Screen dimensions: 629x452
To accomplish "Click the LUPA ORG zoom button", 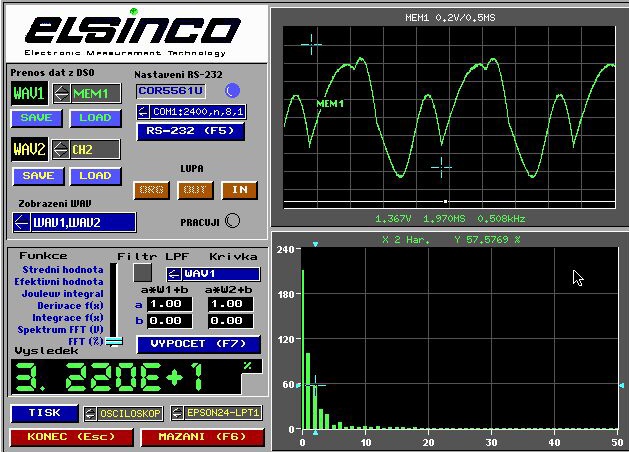I will click(151, 190).
